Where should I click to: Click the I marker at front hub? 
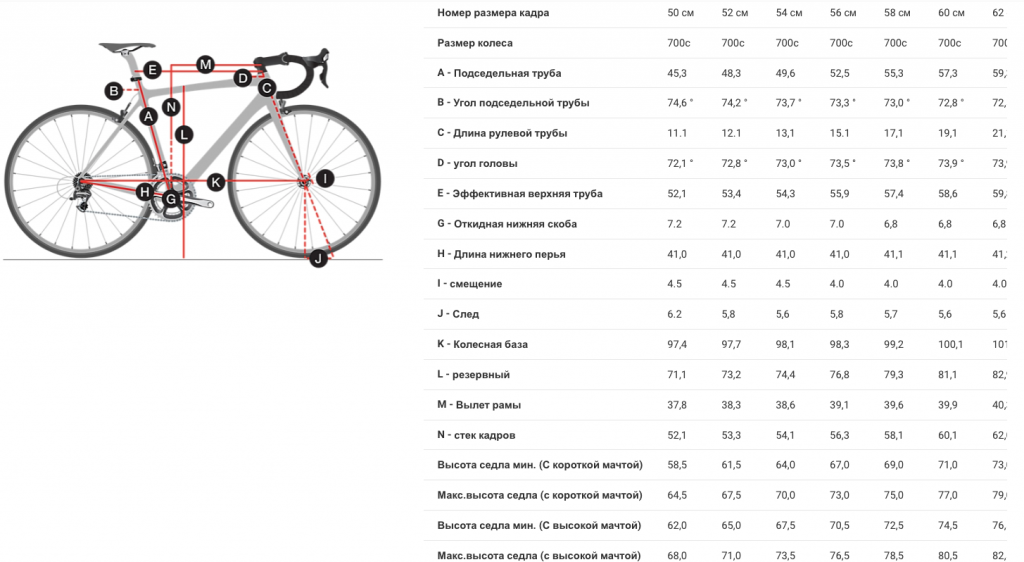[324, 178]
